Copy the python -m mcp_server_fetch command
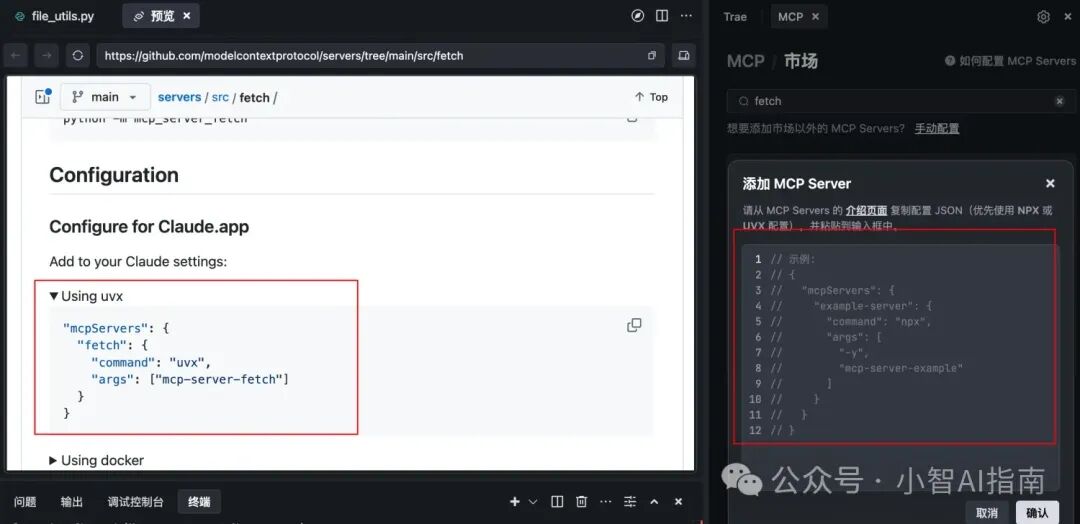 point(632,117)
